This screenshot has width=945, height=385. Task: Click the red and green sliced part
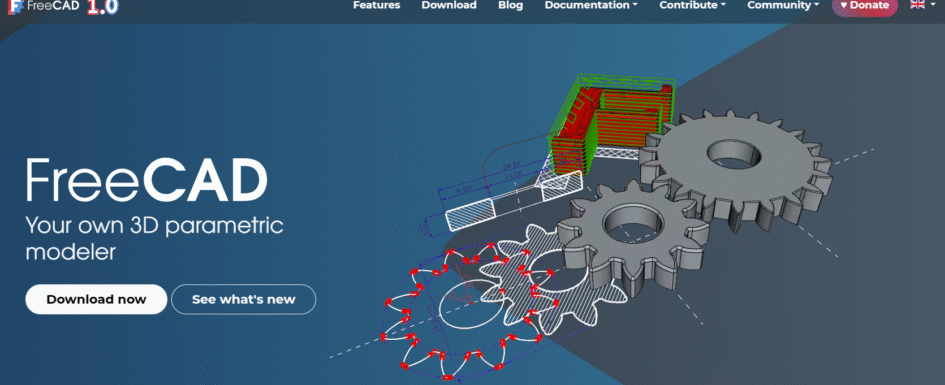pyautogui.click(x=609, y=122)
